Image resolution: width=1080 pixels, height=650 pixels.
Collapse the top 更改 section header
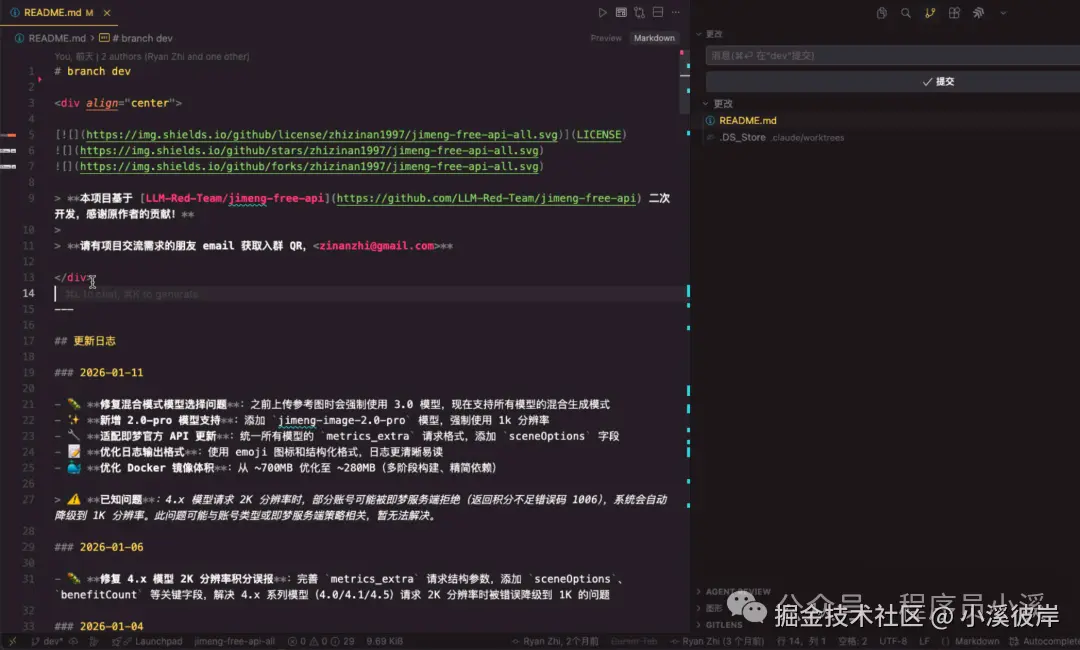(x=714, y=34)
